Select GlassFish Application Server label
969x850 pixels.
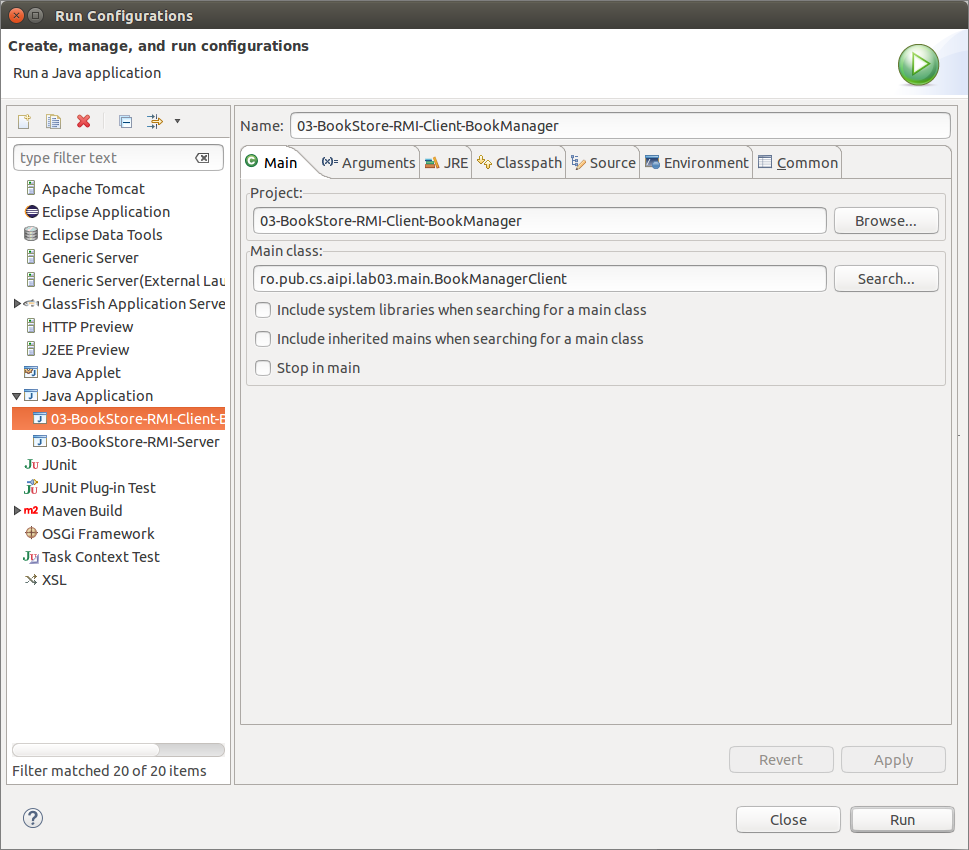click(x=133, y=304)
